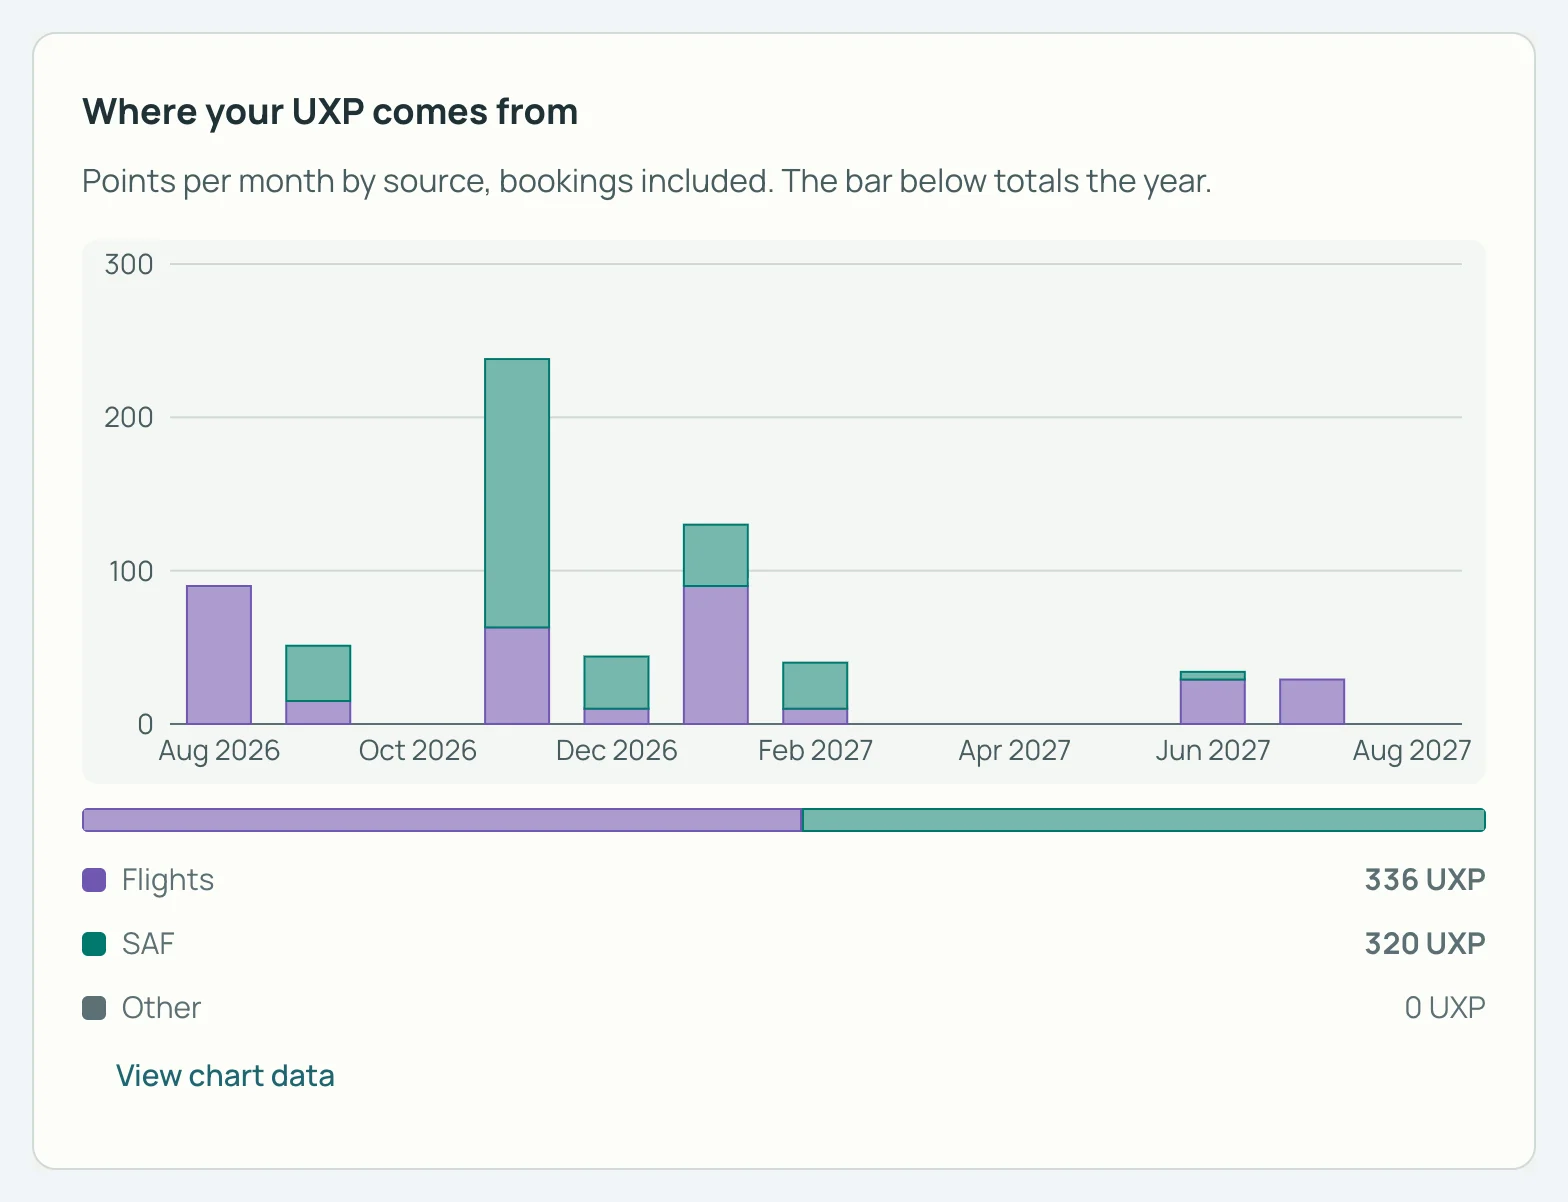Click the Apr 2027 axis label

tap(1014, 751)
